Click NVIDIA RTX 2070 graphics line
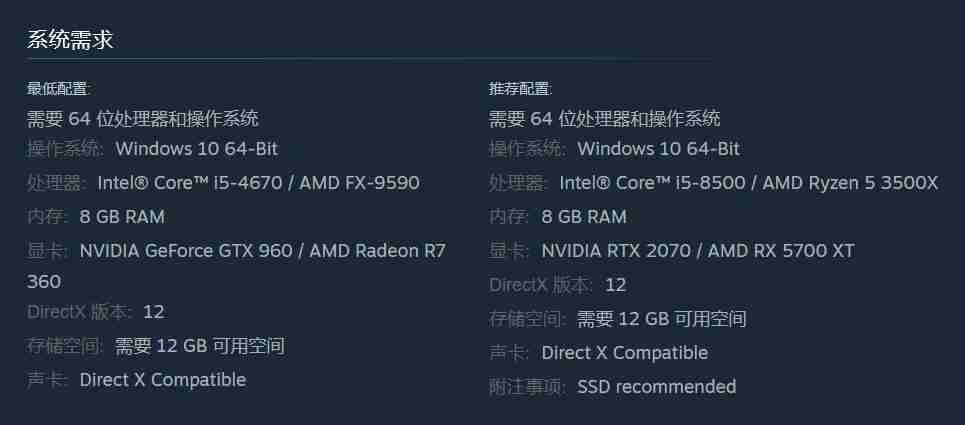 pos(671,251)
